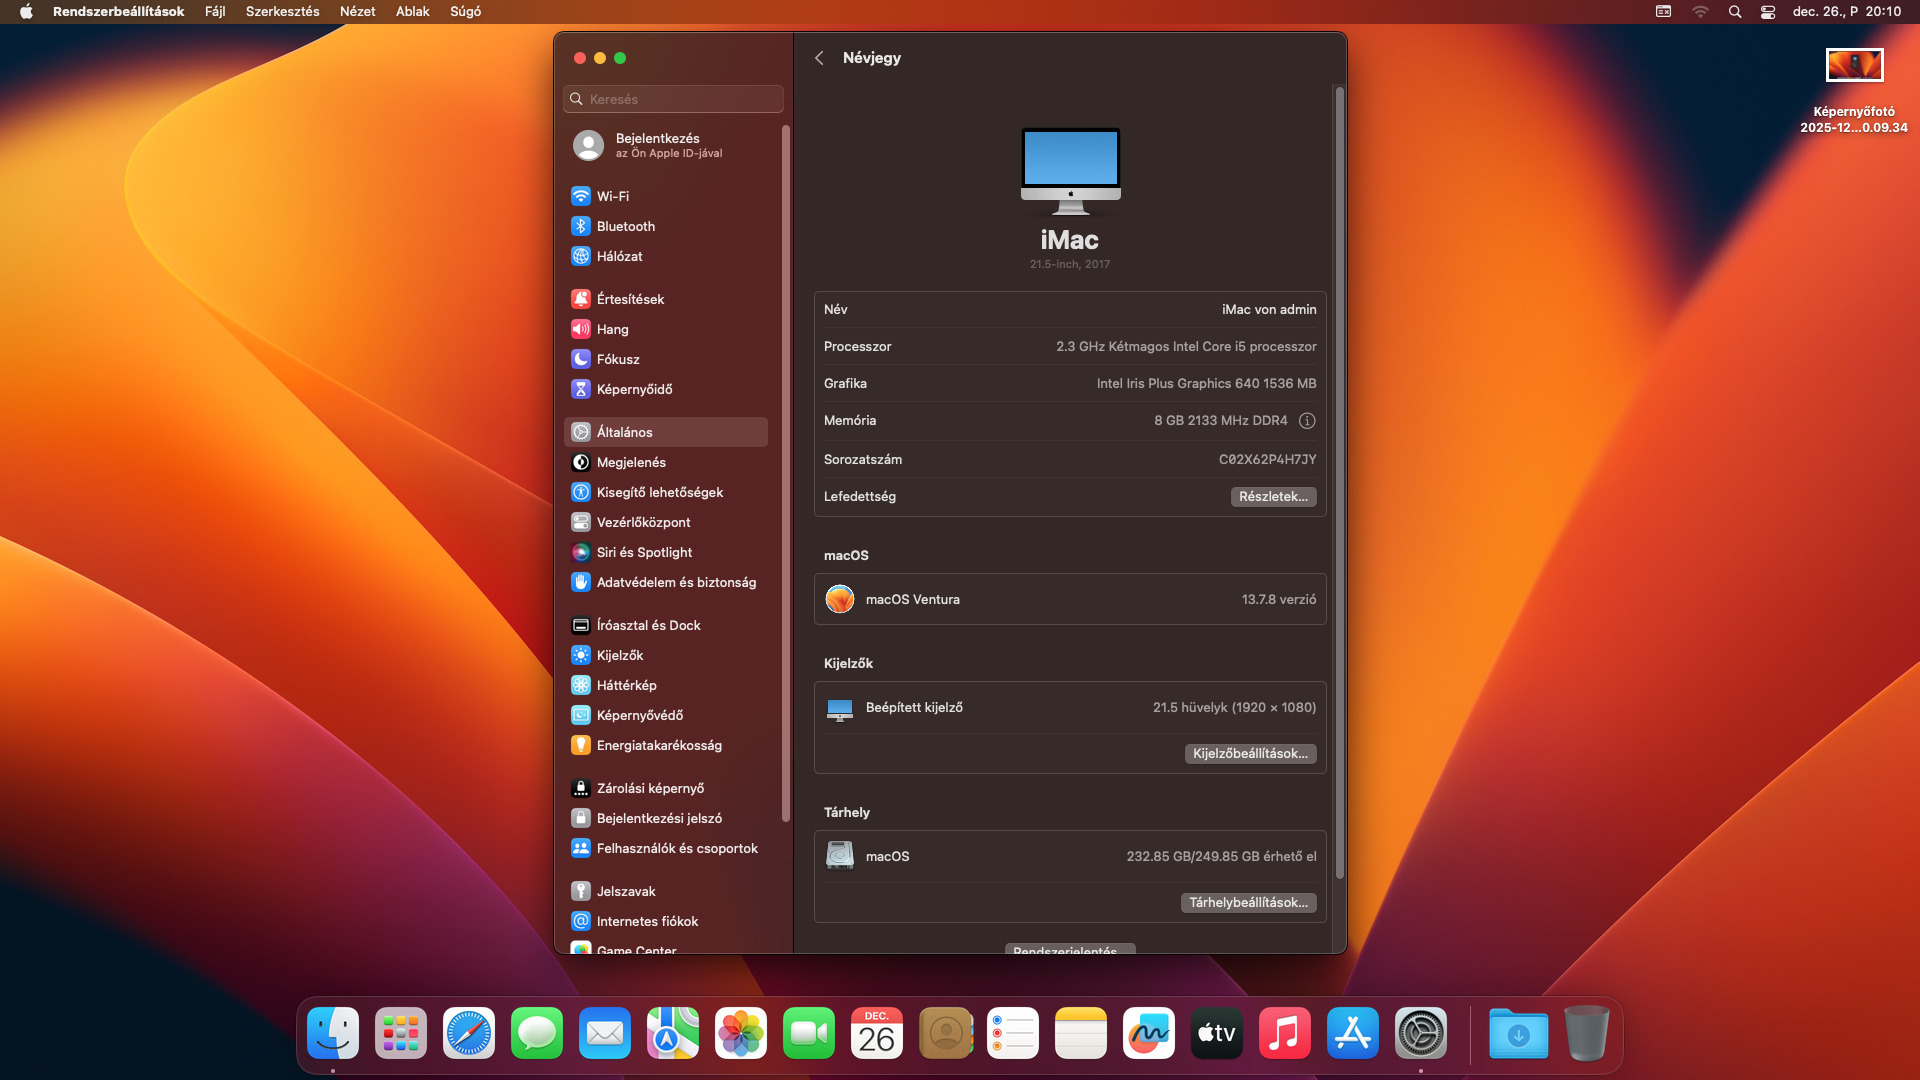Viewport: 1920px width, 1080px height.
Task: Click the memory info icon
Action: [1306, 421]
